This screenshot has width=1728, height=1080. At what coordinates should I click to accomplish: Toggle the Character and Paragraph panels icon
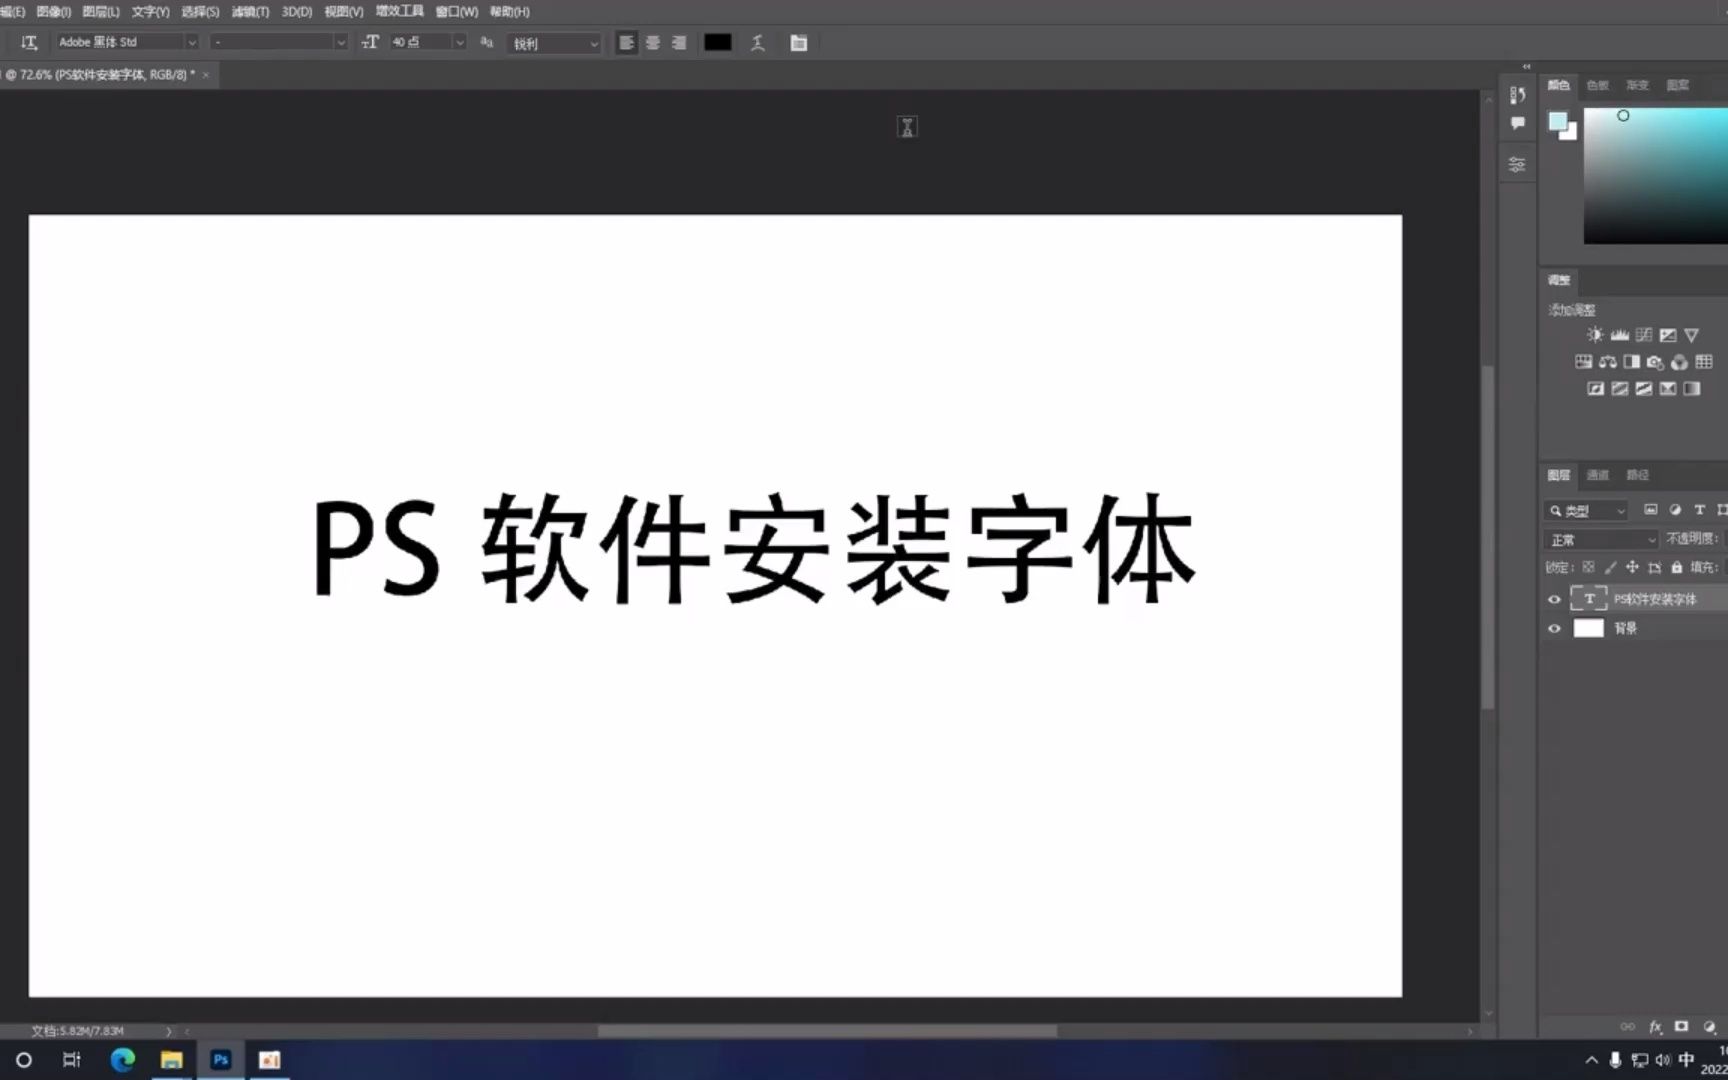(799, 43)
